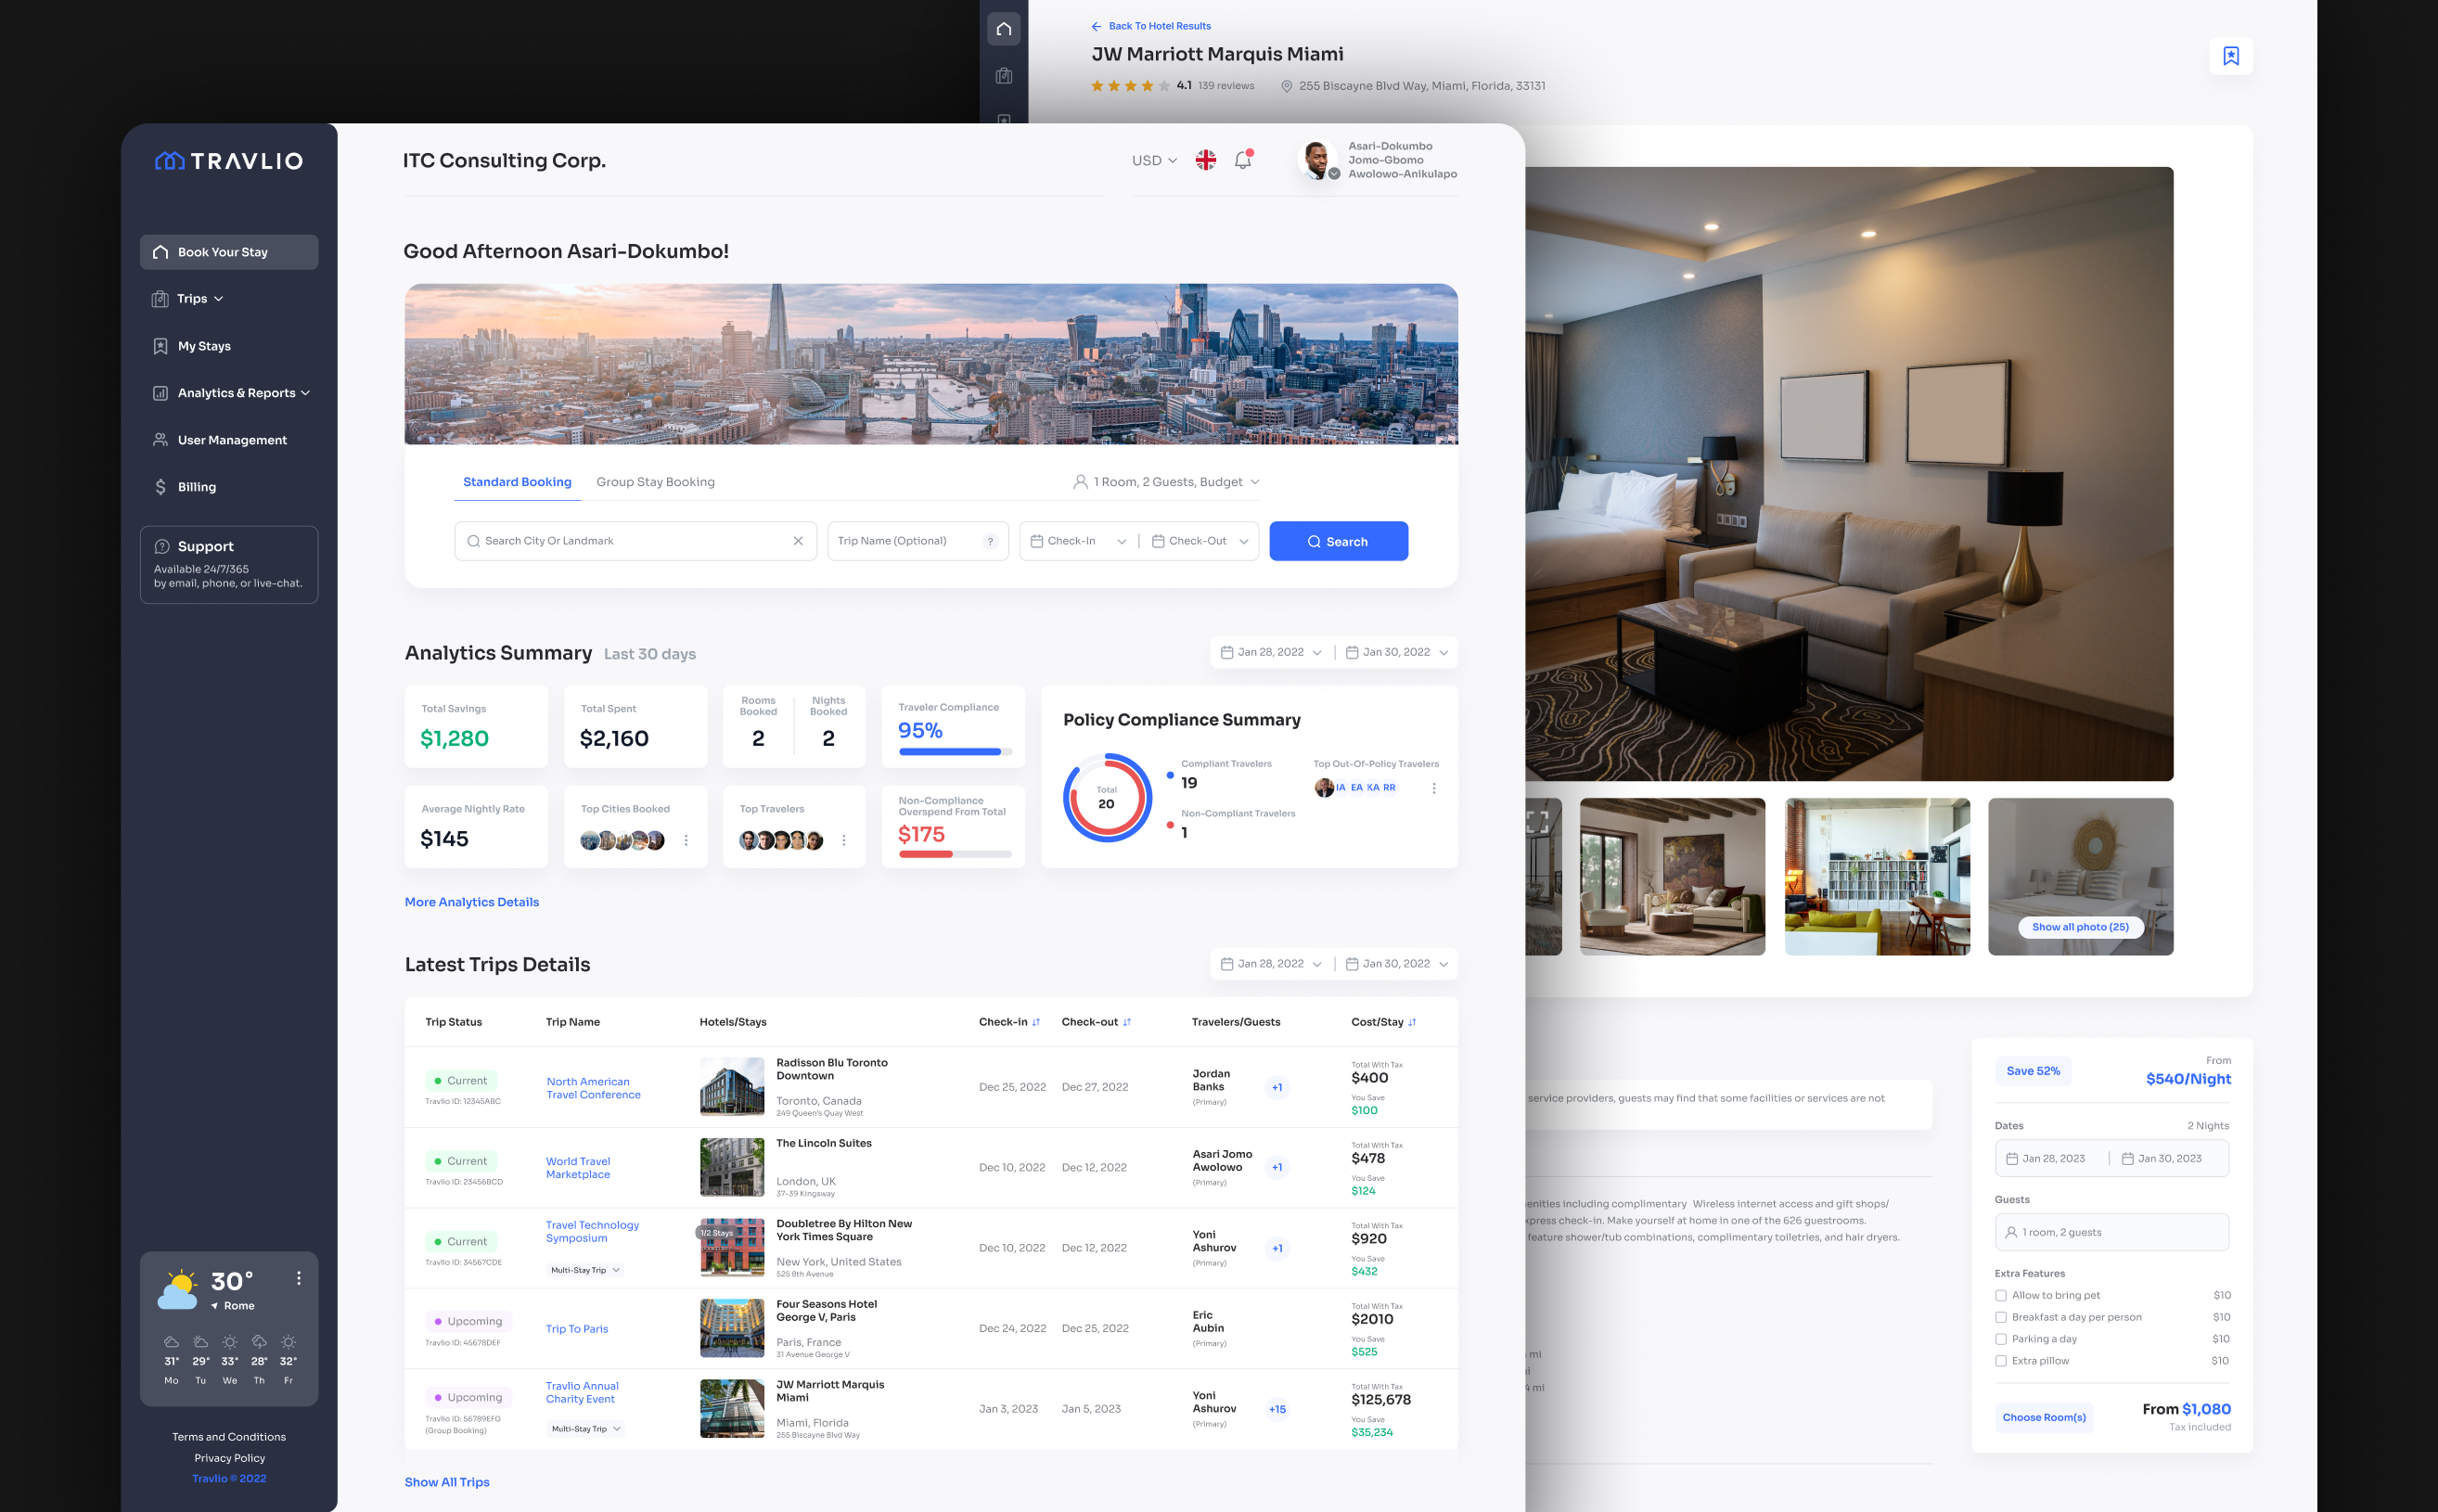Open Latest Trips end date Jan 30, 2022
Screen dimensions: 2438x1512
1397,964
